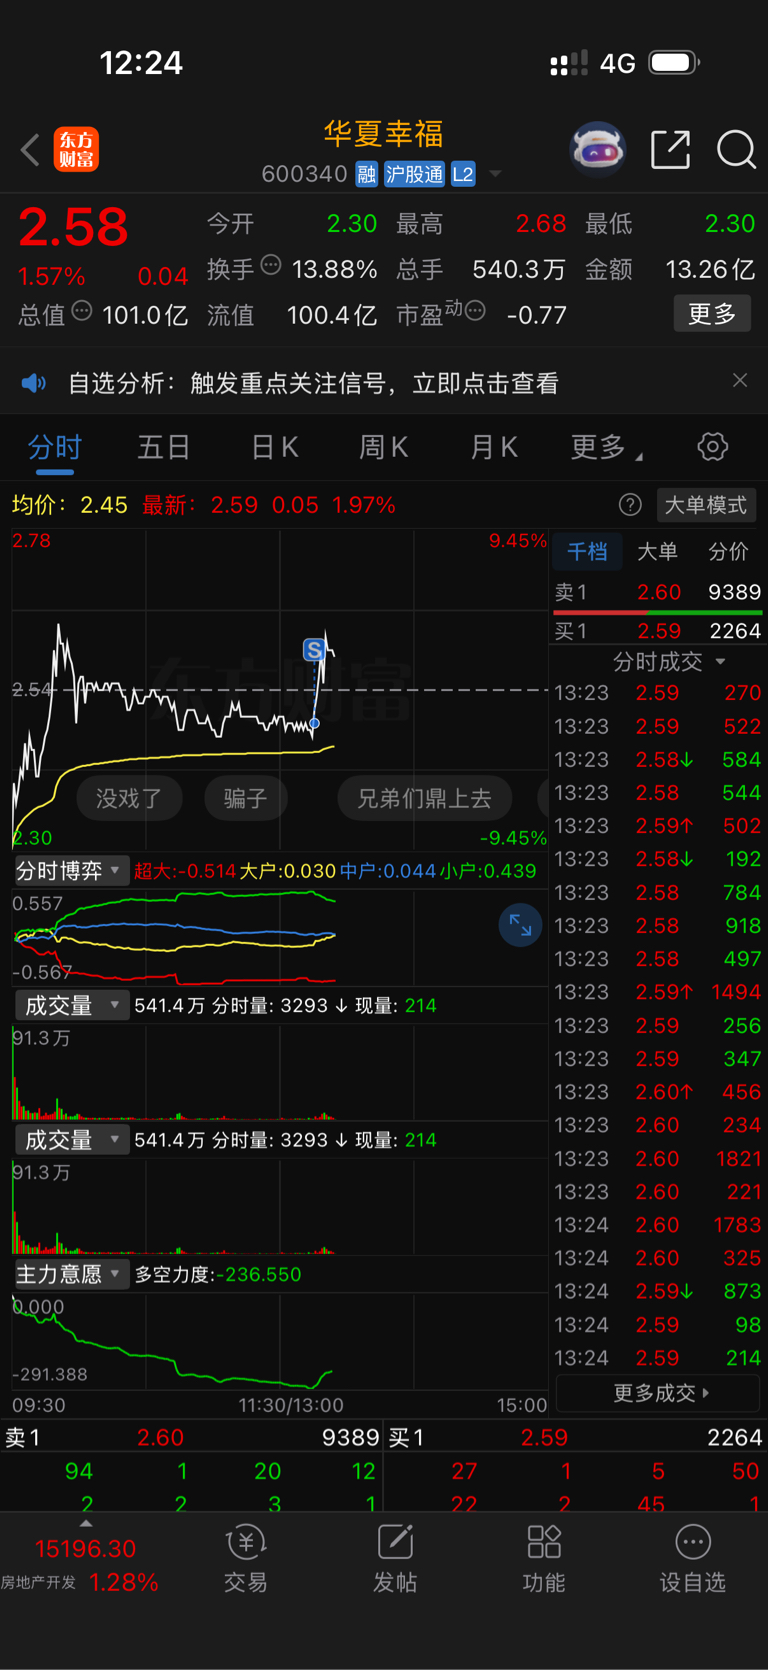
Task: Tap the question mark help icon
Action: [630, 505]
